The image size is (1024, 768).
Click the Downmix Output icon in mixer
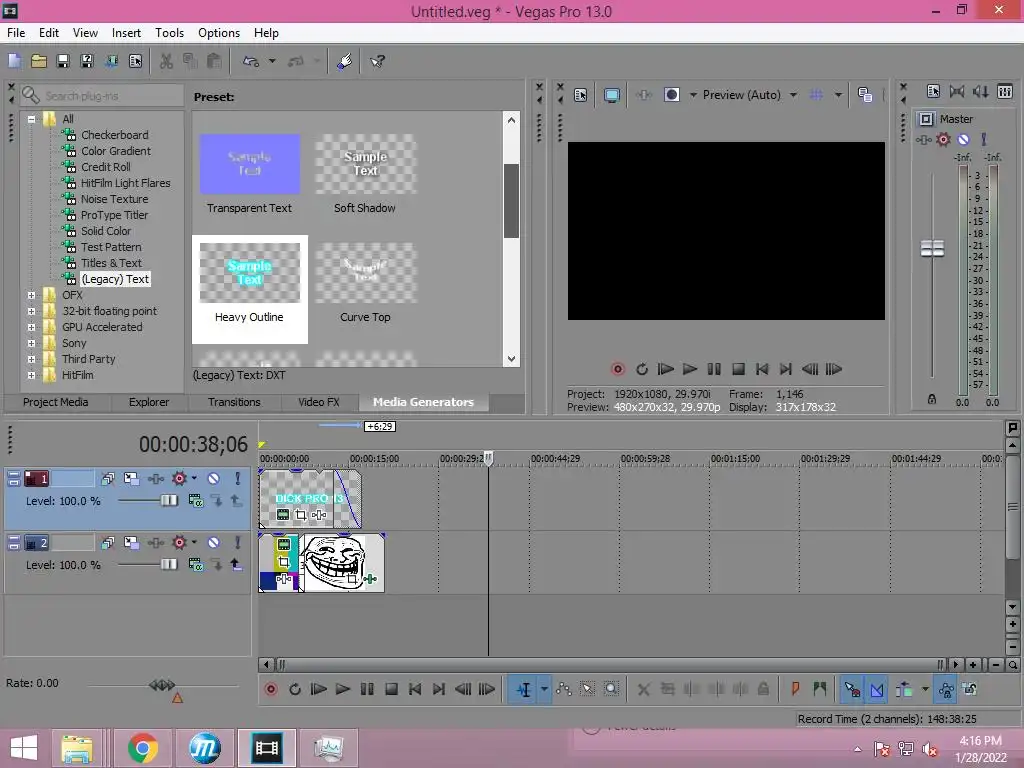click(957, 91)
